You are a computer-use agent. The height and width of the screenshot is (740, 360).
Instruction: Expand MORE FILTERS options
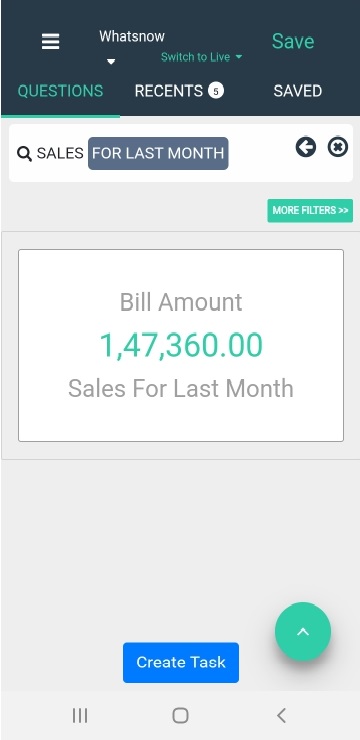pyautogui.click(x=310, y=210)
